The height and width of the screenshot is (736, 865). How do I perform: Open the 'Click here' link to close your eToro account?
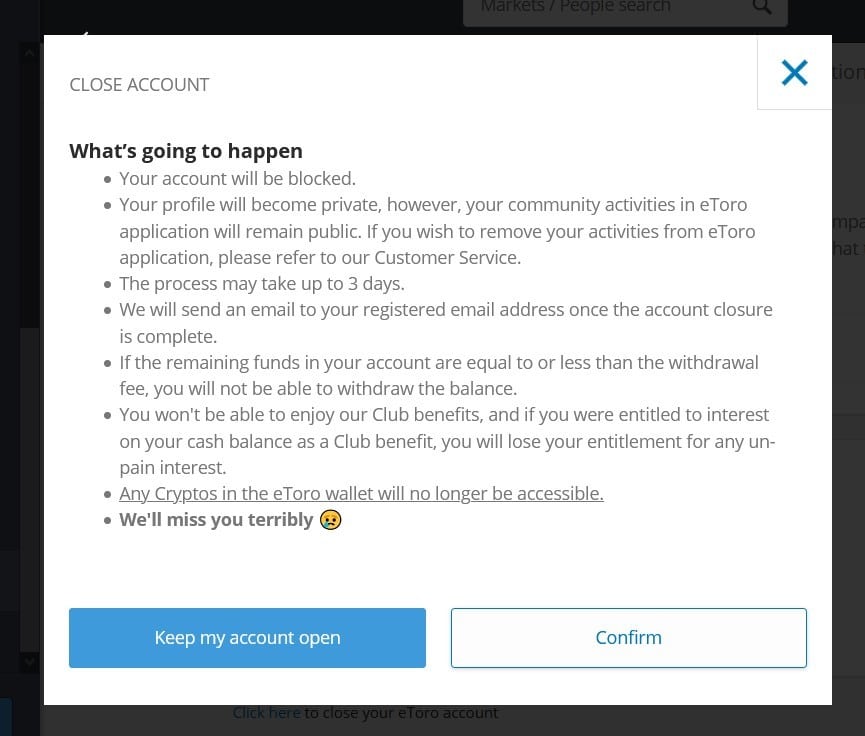click(x=266, y=712)
